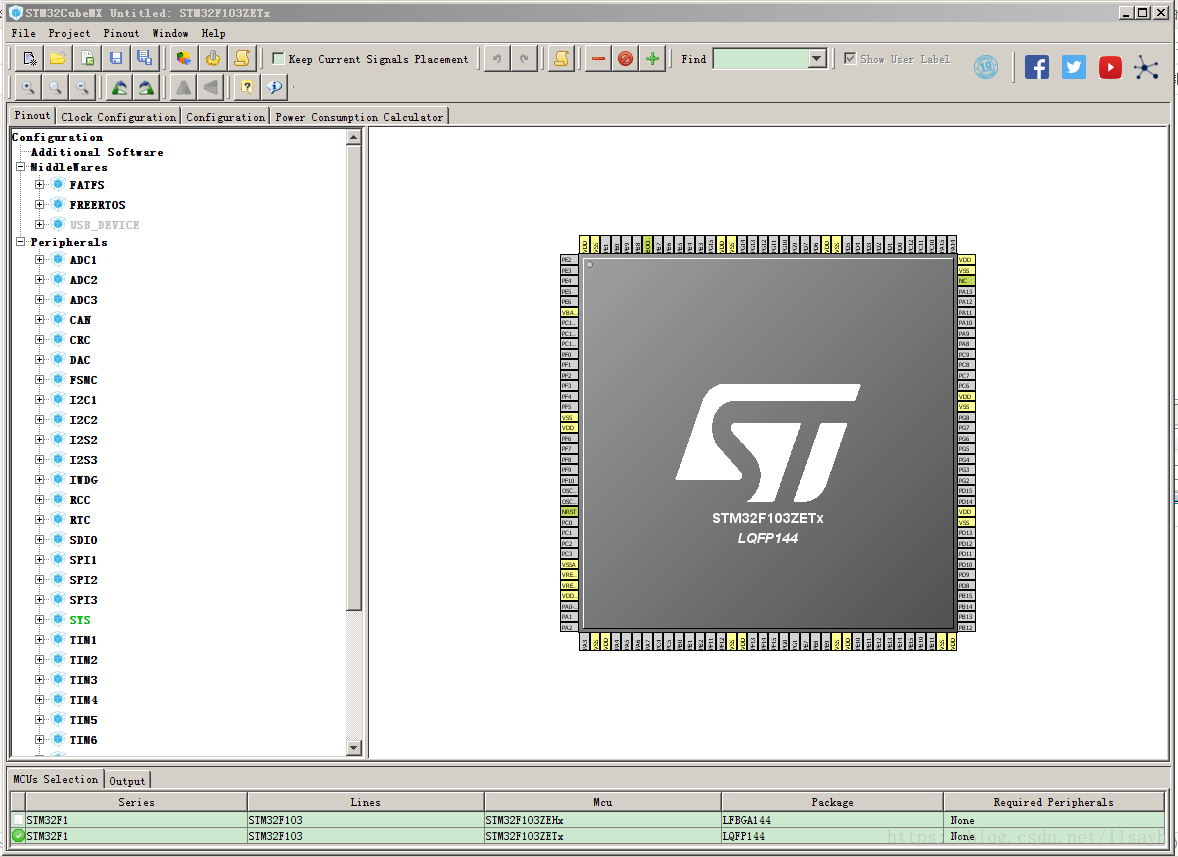This screenshot has height=857, width=1178.
Task: Sort by the Package column header
Action: pos(832,802)
